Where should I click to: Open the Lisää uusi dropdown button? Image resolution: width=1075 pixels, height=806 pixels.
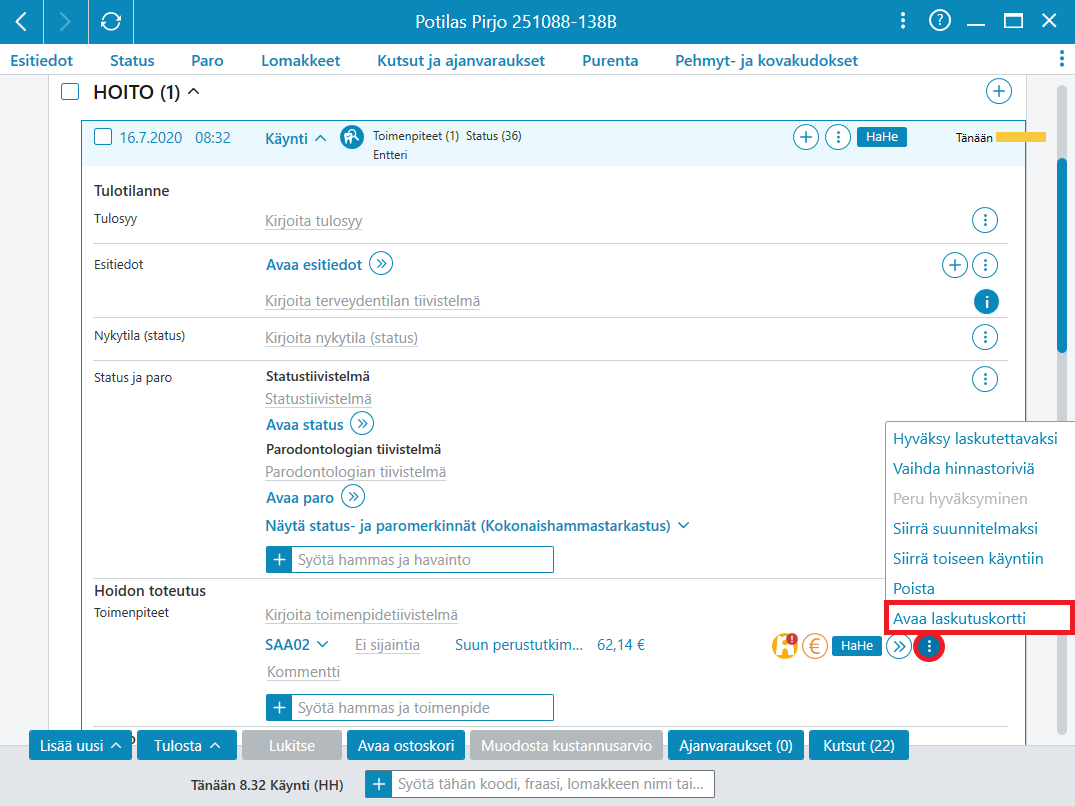[x=81, y=746]
